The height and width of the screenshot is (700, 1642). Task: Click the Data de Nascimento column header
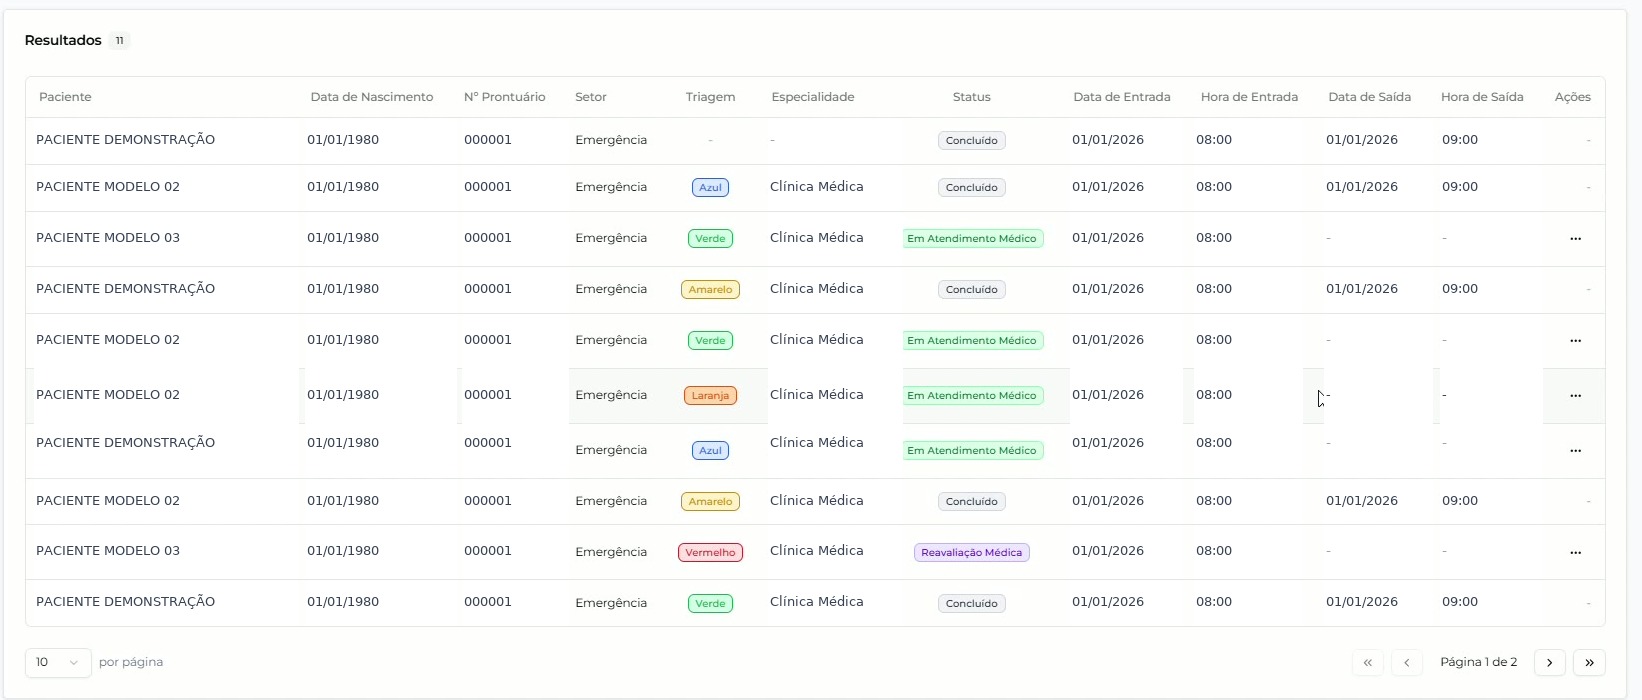click(372, 97)
